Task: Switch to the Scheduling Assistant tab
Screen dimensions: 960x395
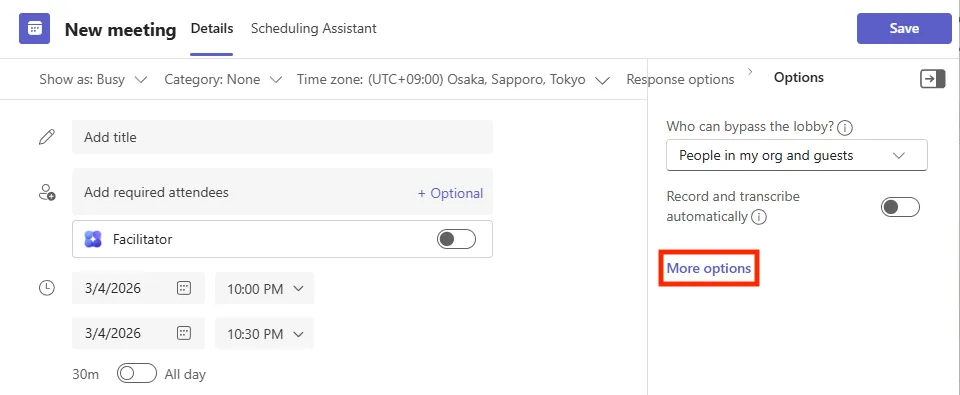Action: 313,28
